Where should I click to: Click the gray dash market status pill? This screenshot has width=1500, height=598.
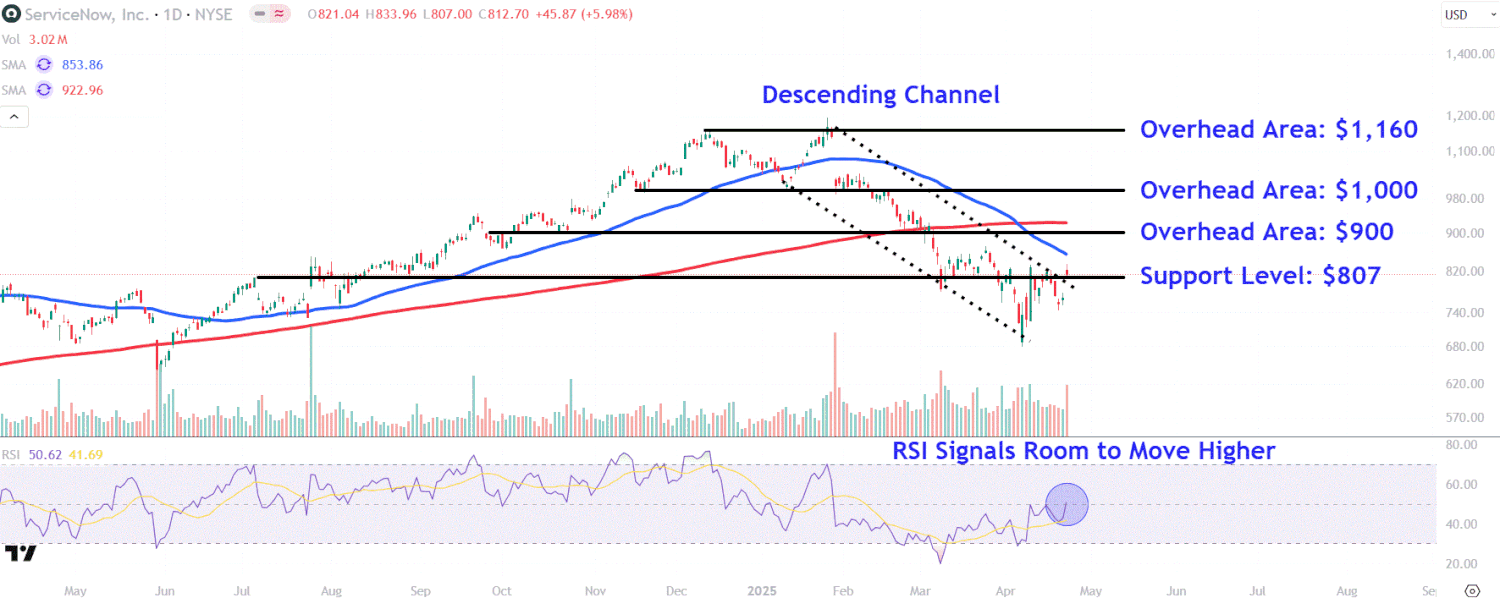tap(259, 14)
